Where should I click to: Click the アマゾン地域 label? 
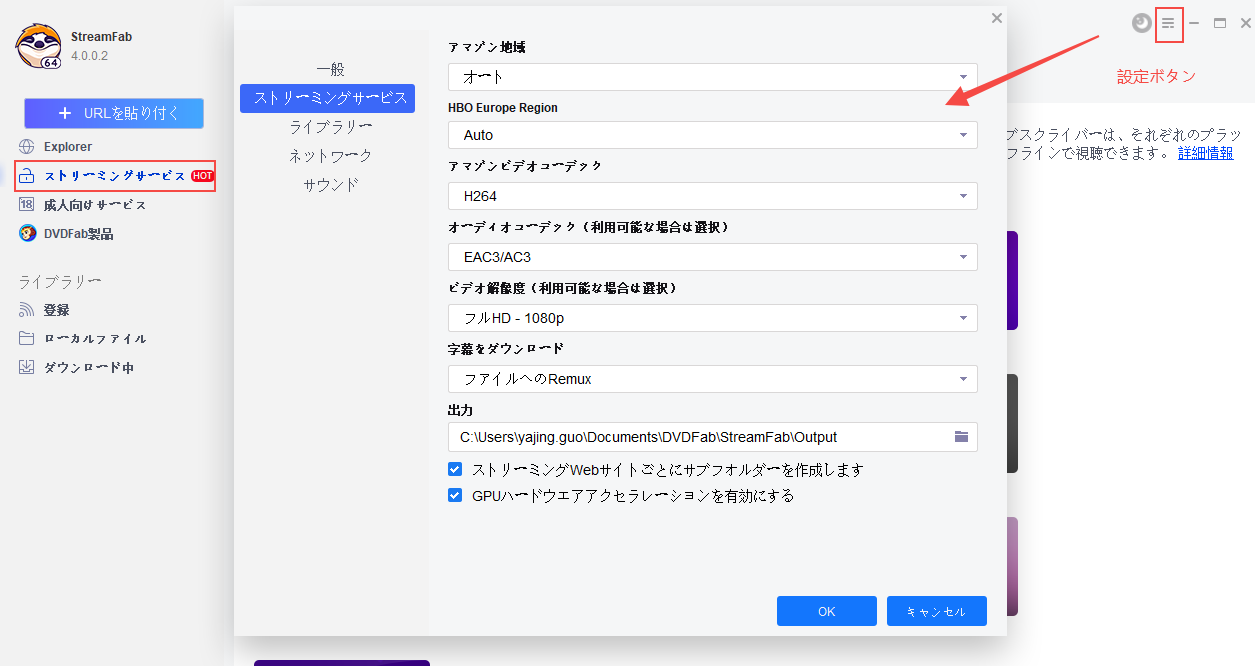click(x=487, y=47)
